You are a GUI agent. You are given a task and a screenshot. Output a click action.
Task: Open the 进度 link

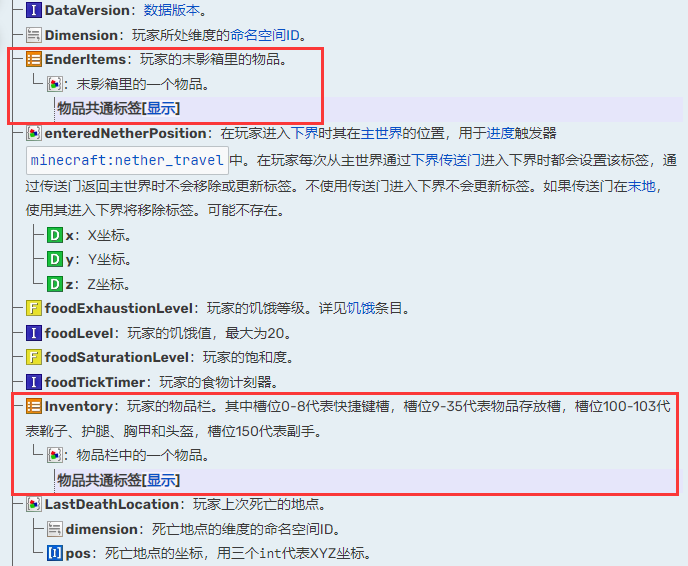[500, 133]
